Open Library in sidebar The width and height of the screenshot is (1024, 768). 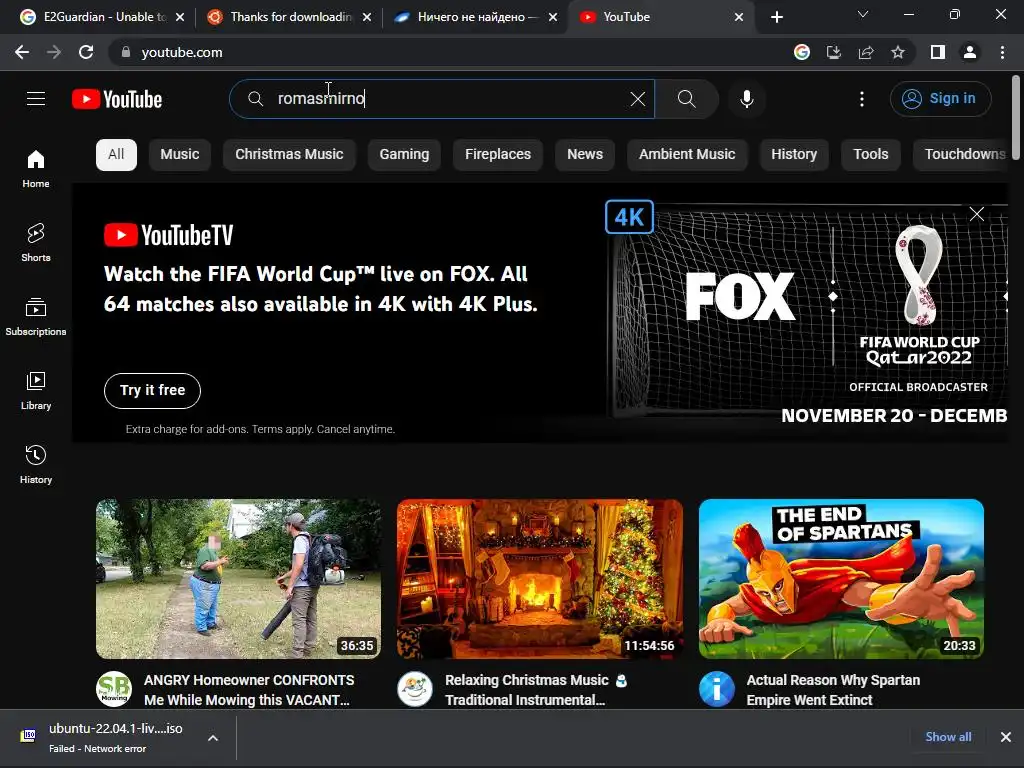coord(36,391)
